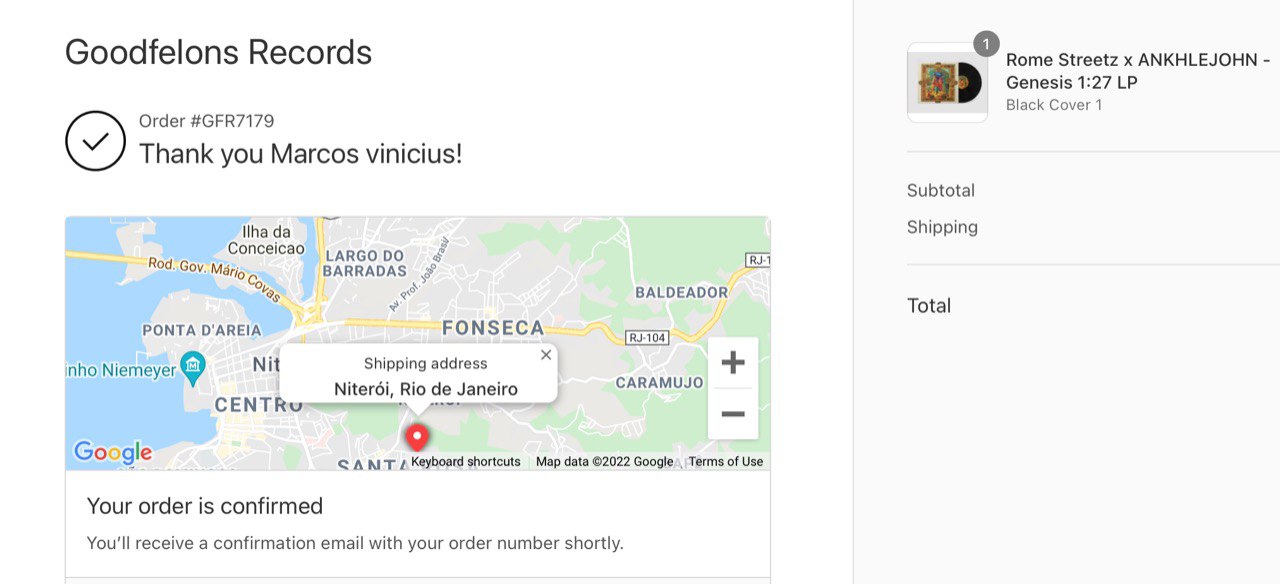
Task: Open the map Terms of Use
Action: click(726, 462)
